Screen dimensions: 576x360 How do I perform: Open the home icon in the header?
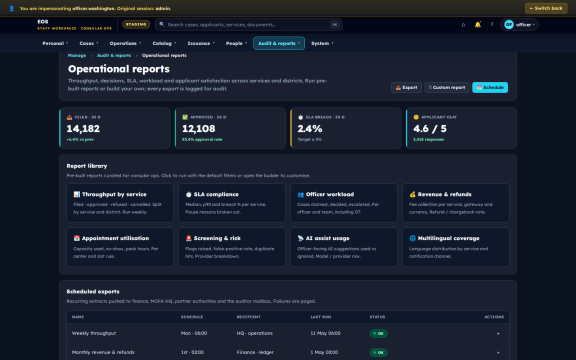point(463,25)
